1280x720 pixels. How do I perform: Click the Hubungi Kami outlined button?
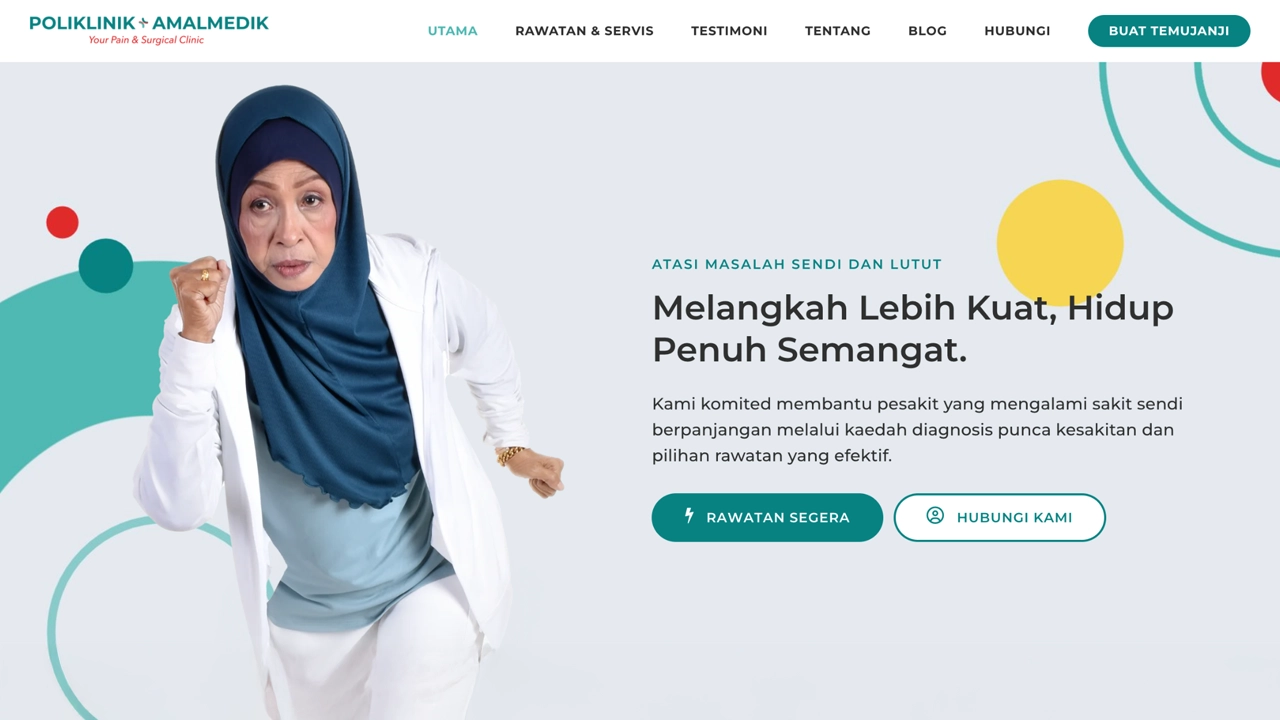point(1000,517)
